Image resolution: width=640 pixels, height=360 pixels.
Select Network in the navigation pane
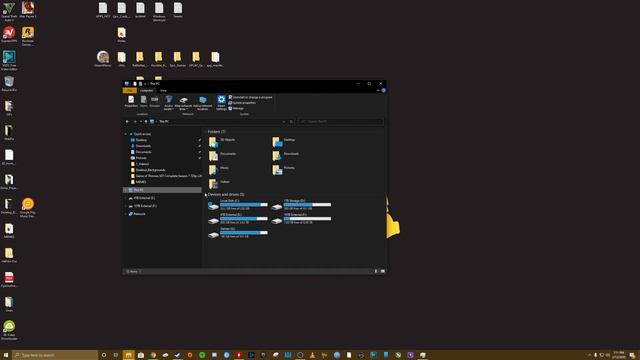139,214
